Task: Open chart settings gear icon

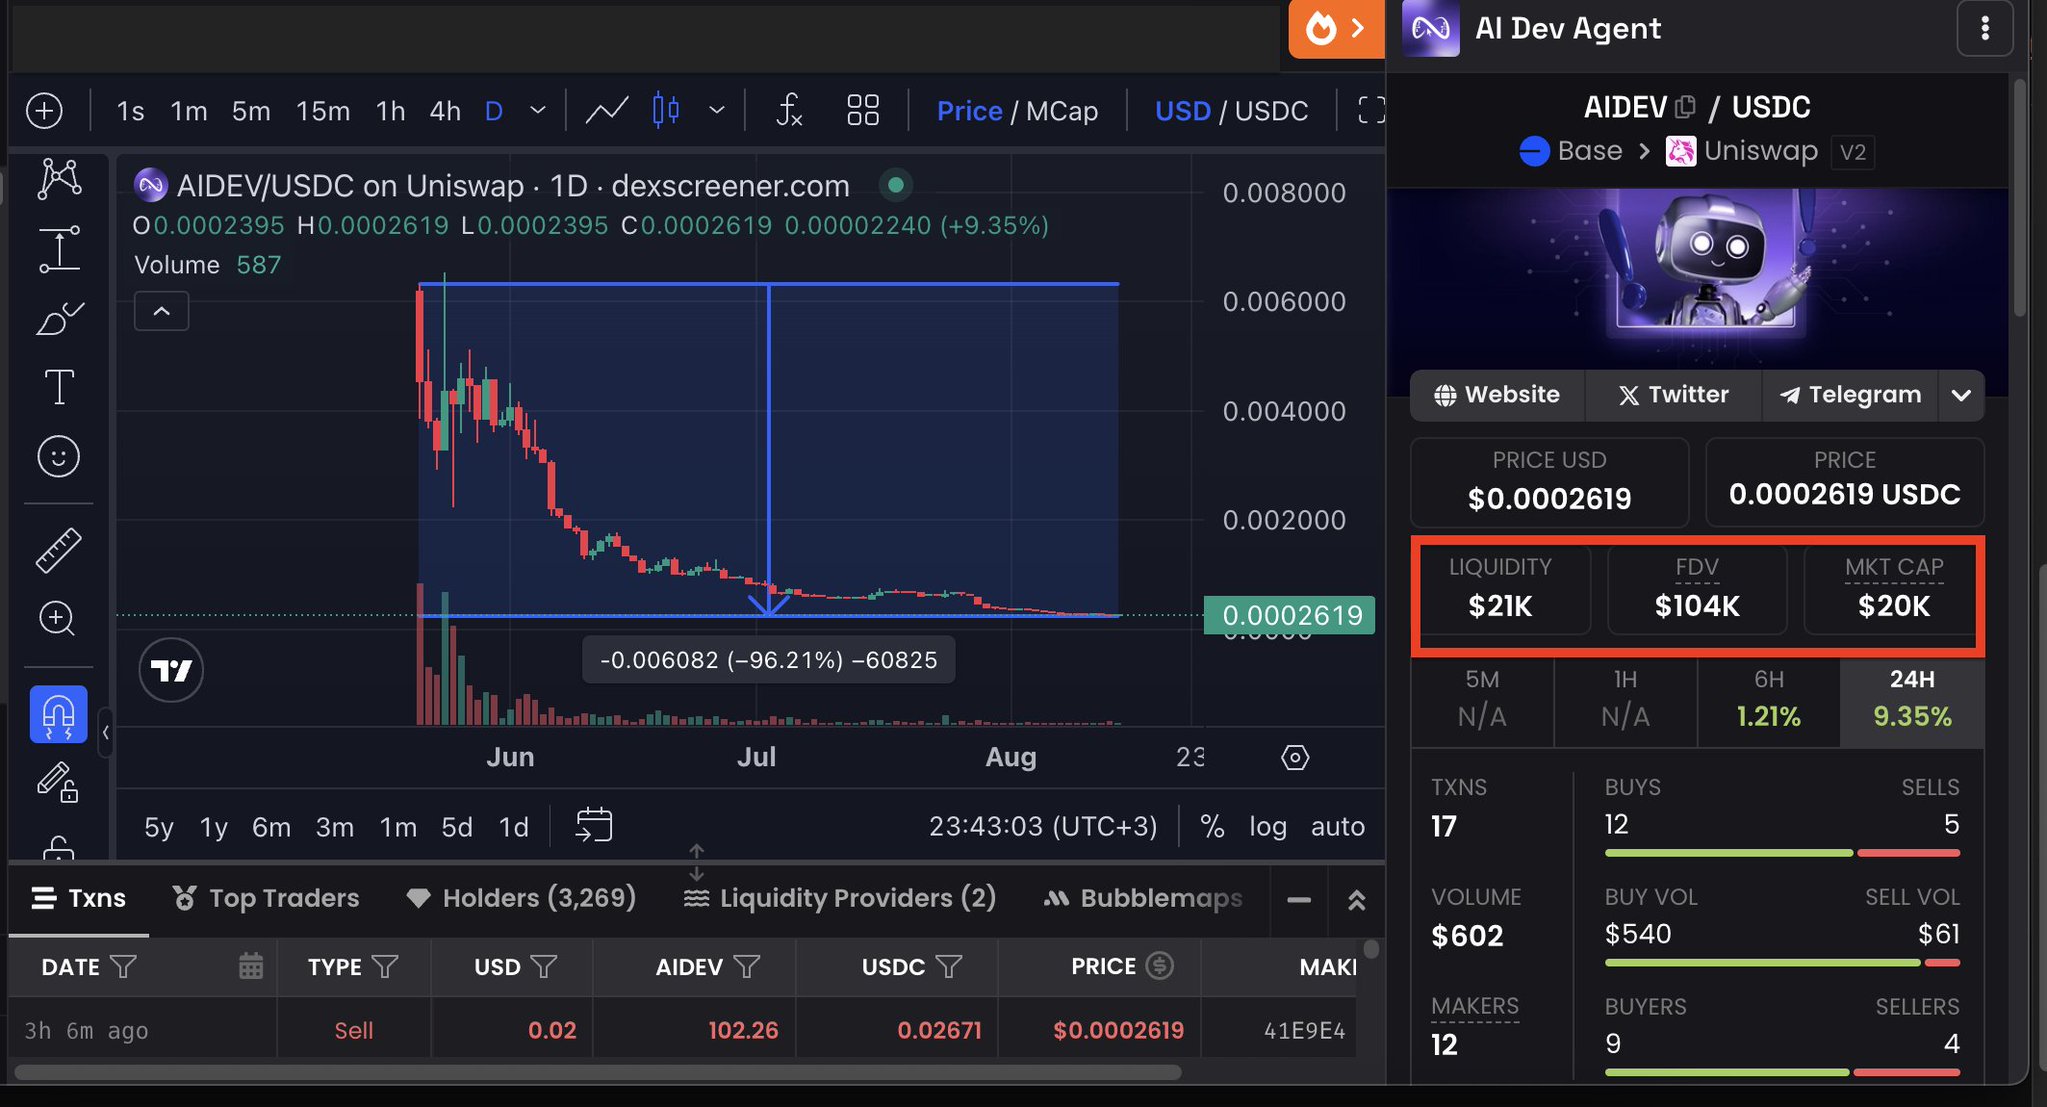Action: [x=1295, y=757]
